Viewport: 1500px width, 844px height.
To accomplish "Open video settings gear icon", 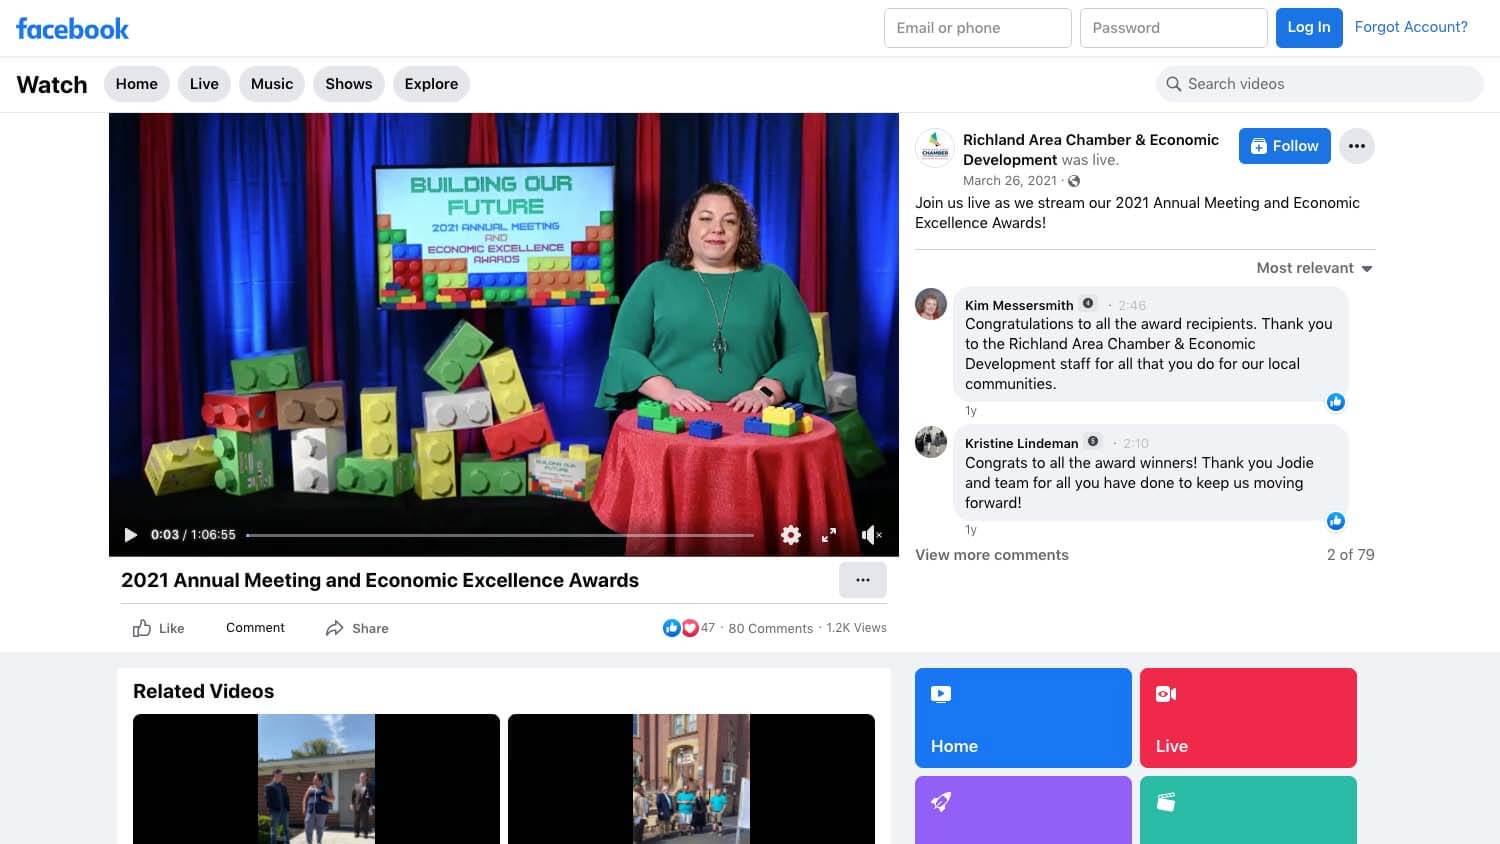I will tap(790, 535).
